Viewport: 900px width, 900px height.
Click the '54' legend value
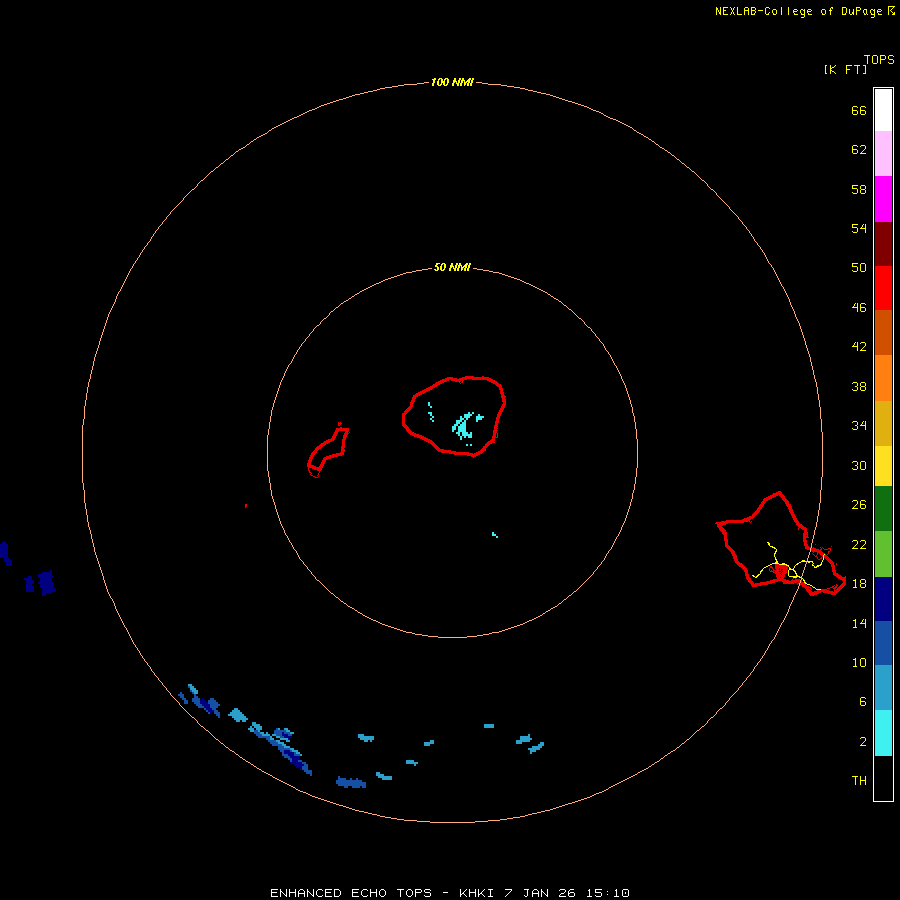pyautogui.click(x=859, y=228)
